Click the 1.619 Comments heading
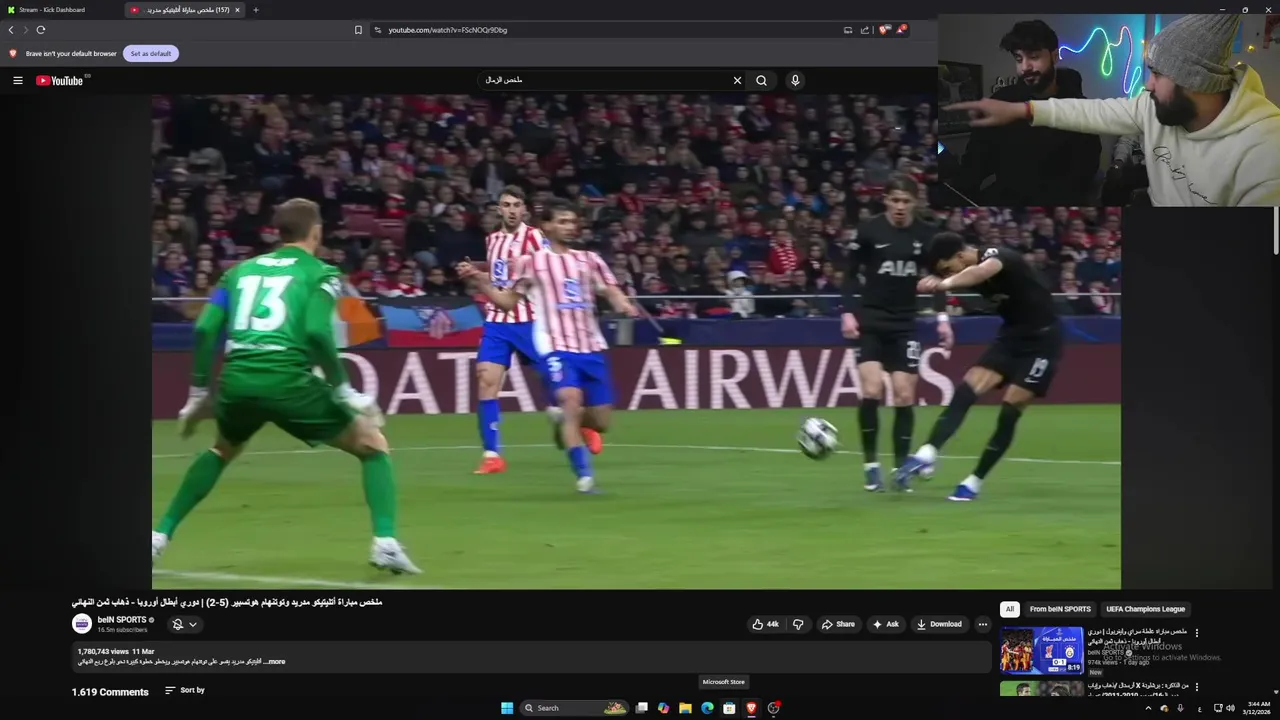1280x720 pixels. 110,692
